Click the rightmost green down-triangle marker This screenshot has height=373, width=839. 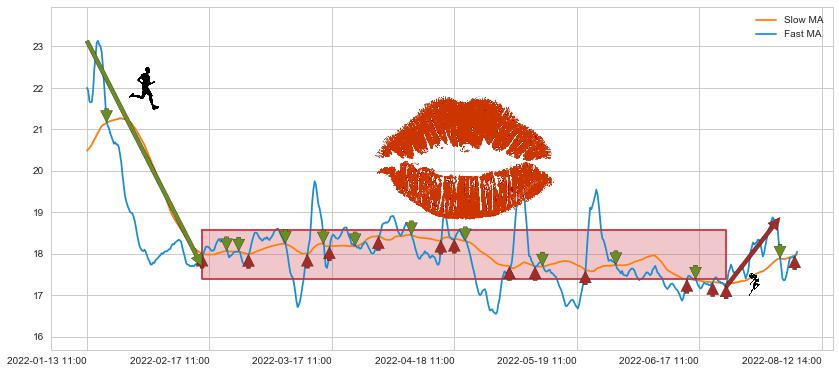(x=780, y=250)
